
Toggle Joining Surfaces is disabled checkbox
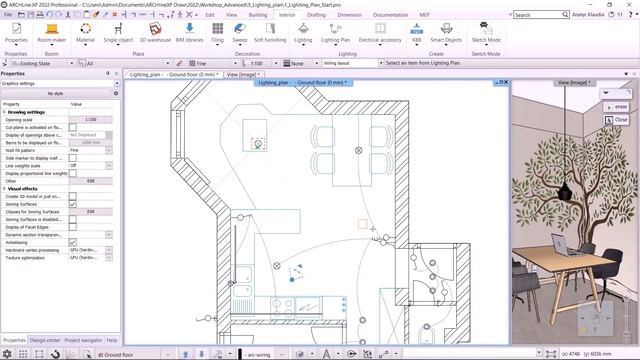[73, 220]
